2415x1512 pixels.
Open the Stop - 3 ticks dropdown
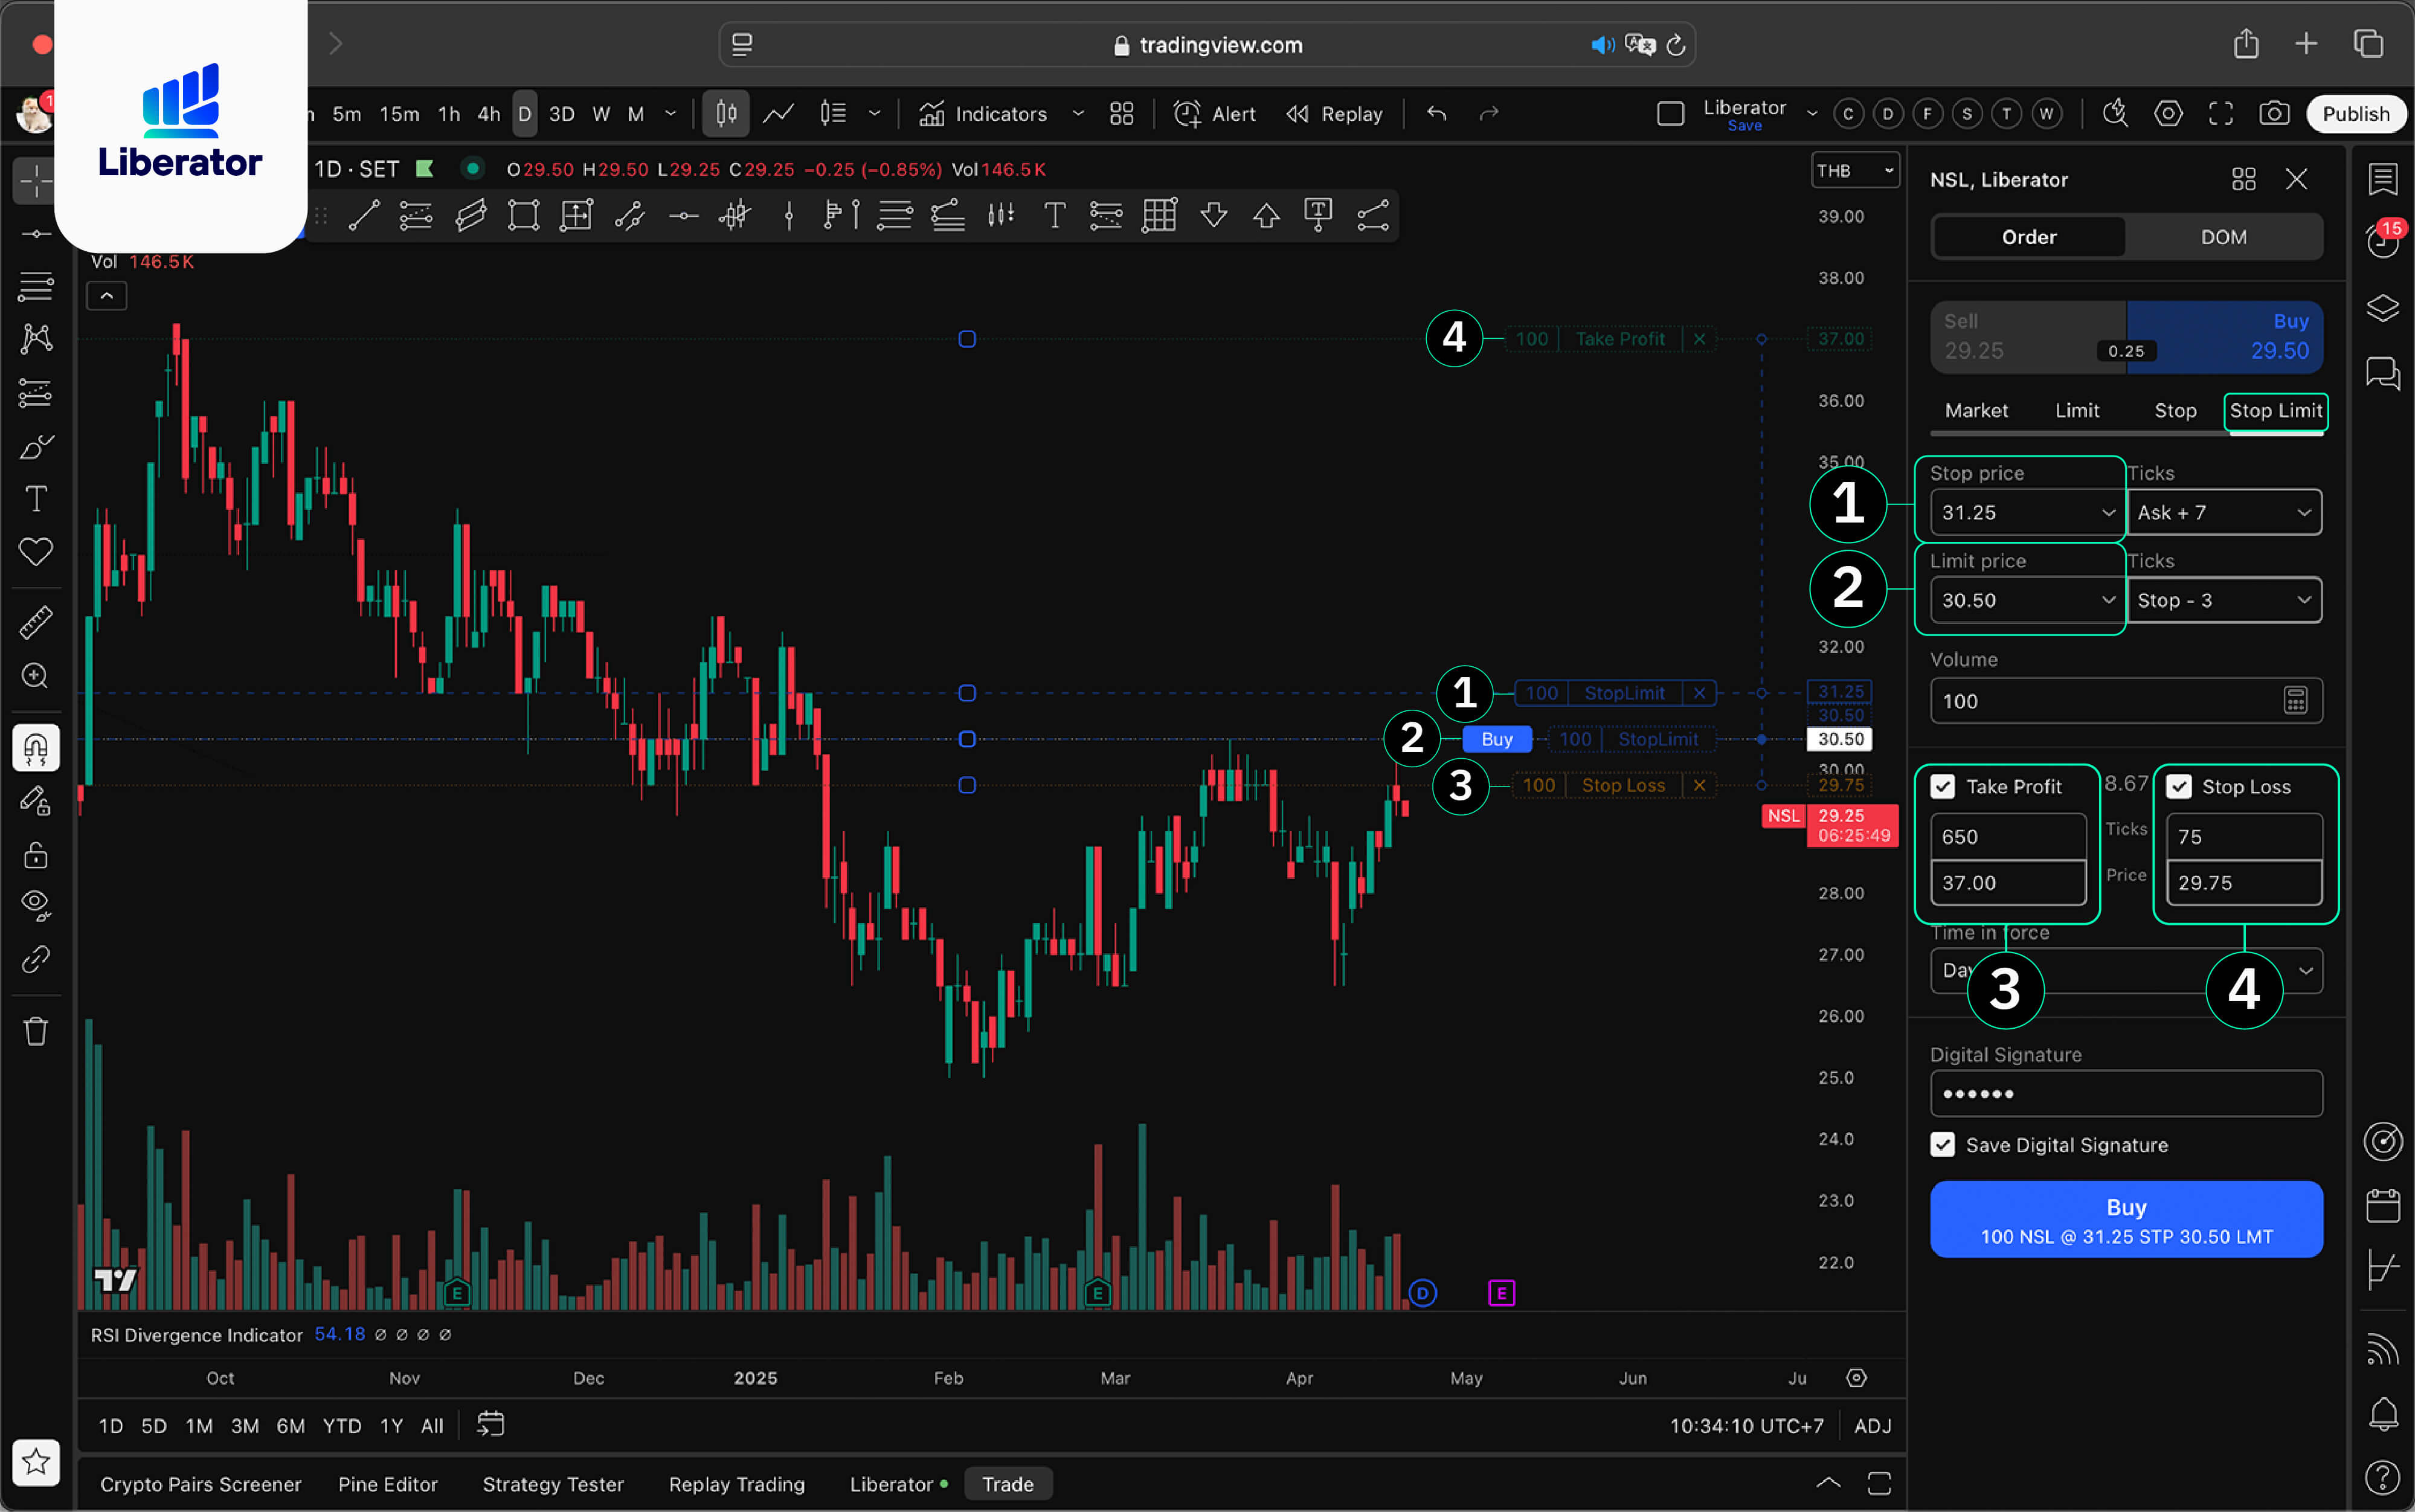tap(2224, 600)
